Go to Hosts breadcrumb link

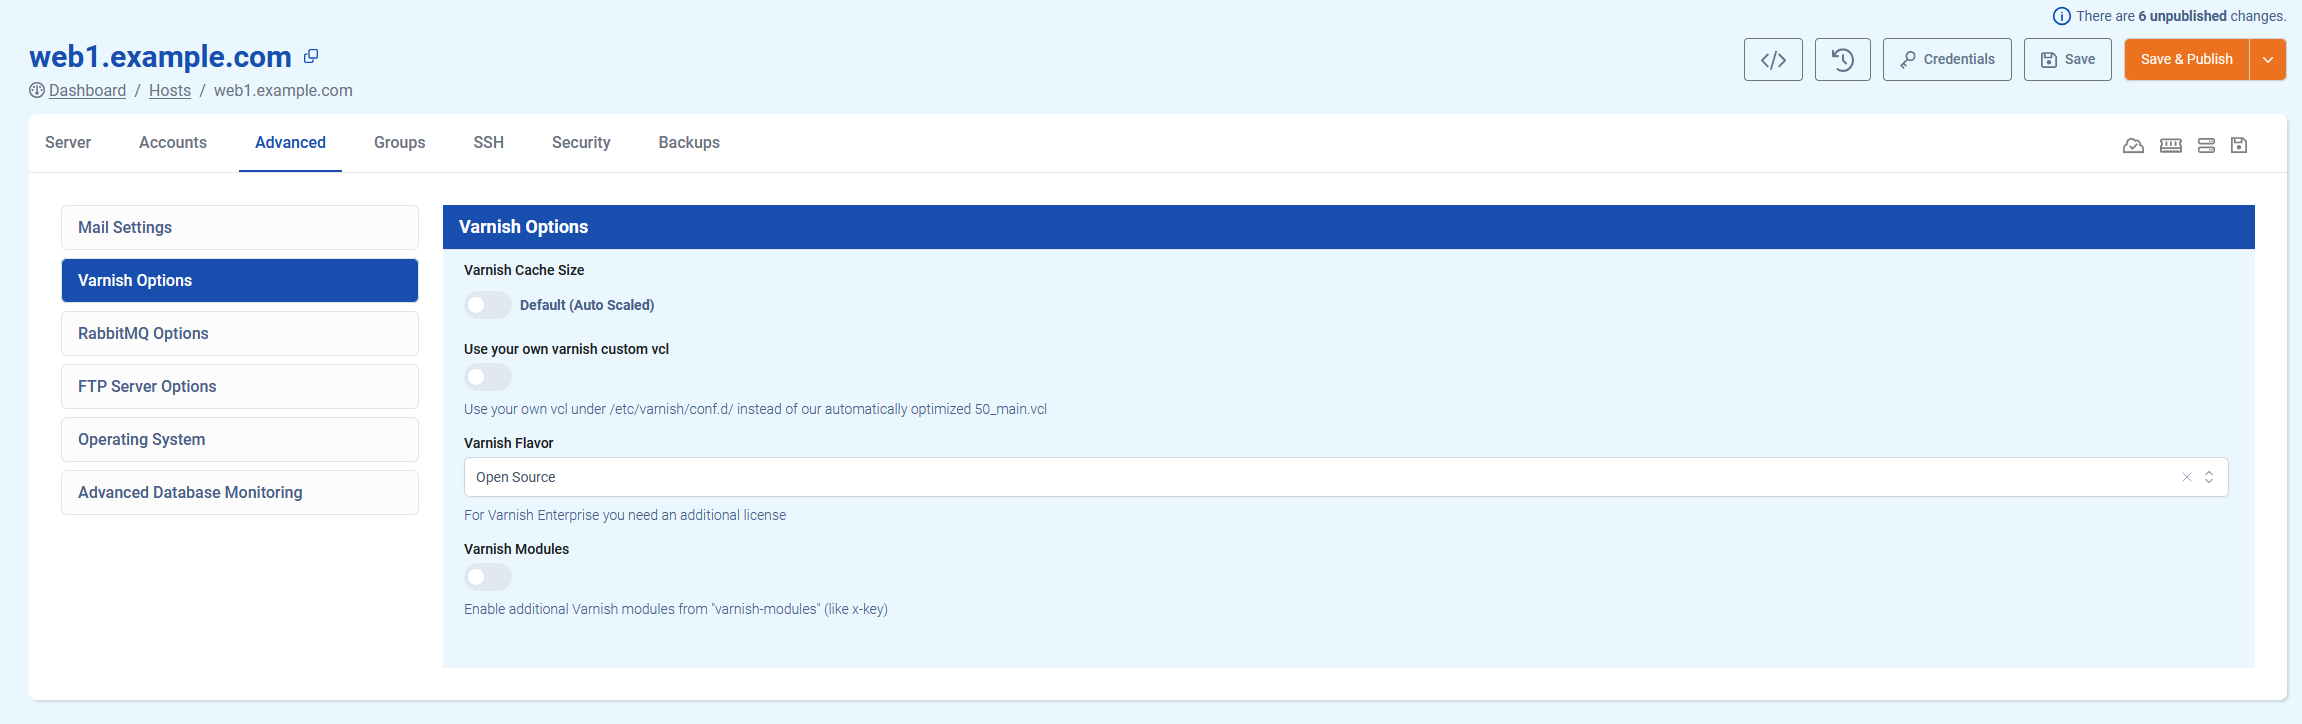pos(169,91)
